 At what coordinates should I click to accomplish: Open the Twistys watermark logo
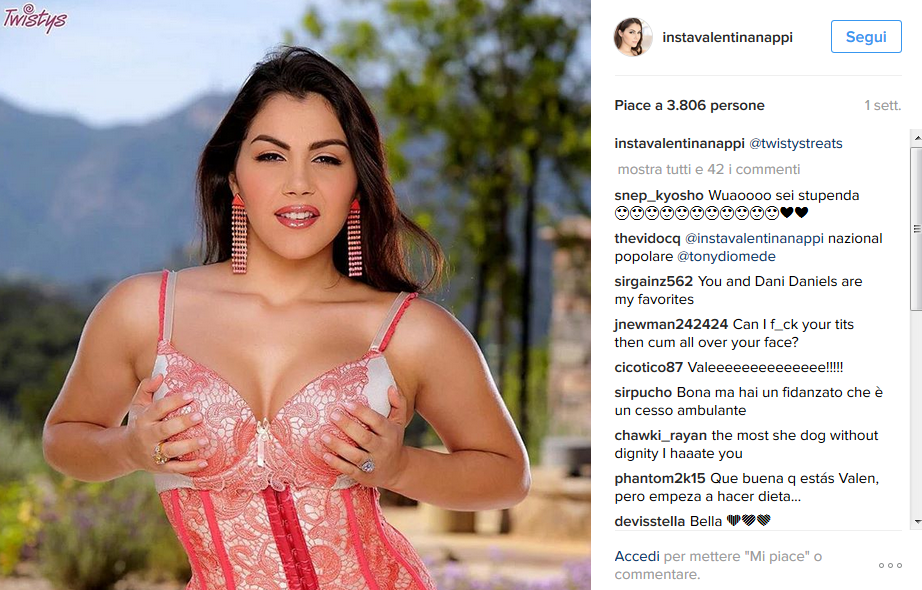[x=35, y=18]
